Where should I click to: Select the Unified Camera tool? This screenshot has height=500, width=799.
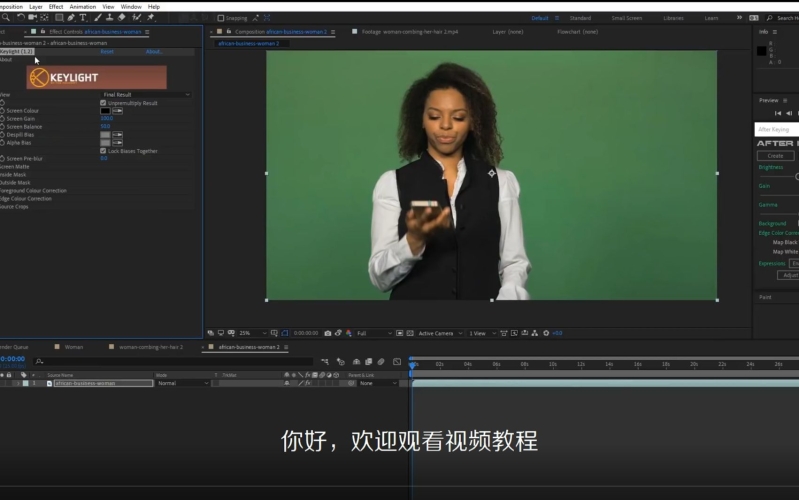click(x=33, y=17)
